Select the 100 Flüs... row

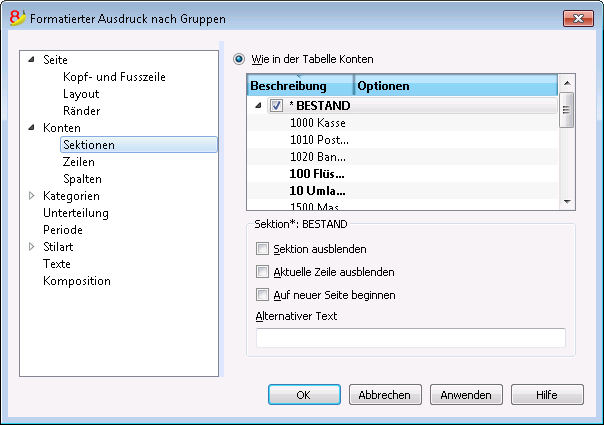[x=403, y=173]
